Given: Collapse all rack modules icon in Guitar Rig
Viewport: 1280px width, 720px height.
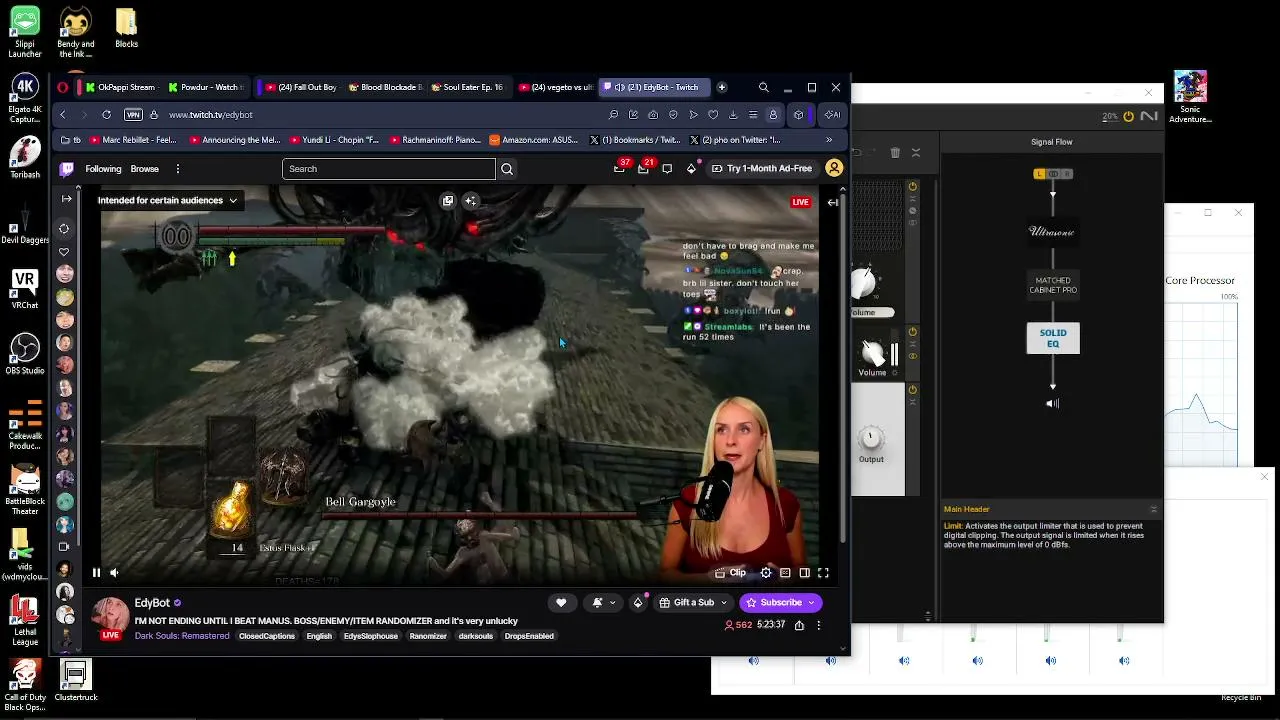Looking at the screenshot, I should 916,153.
